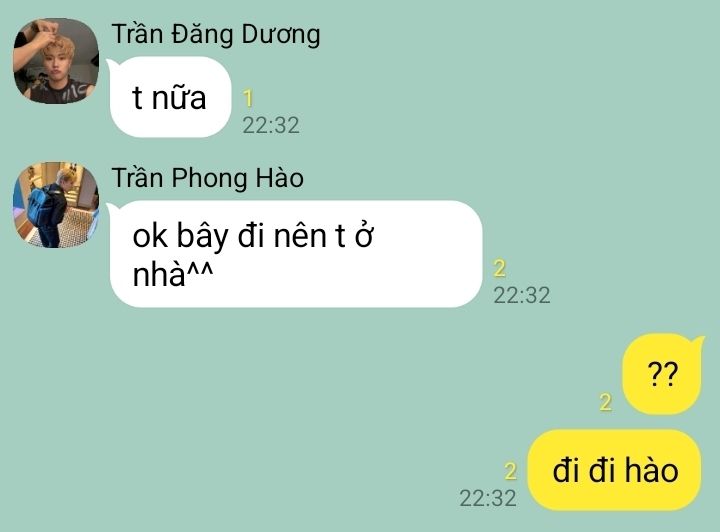Tap unread count 2 beside Phong Hào's message
Image resolution: width=720 pixels, height=532 pixels.
pyautogui.click(x=500, y=268)
